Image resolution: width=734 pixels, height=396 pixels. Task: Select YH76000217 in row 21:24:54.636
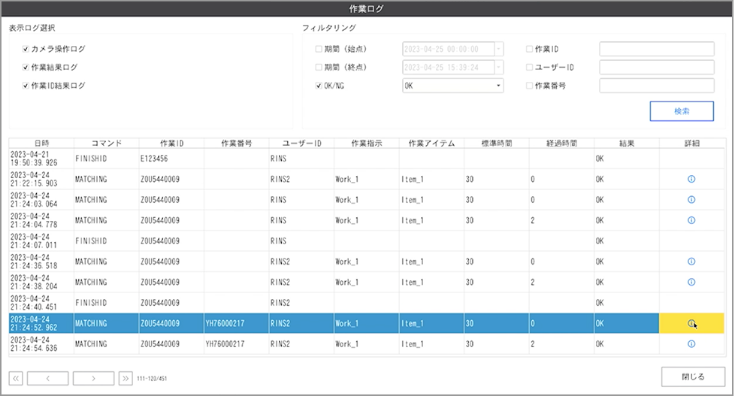click(x=236, y=344)
